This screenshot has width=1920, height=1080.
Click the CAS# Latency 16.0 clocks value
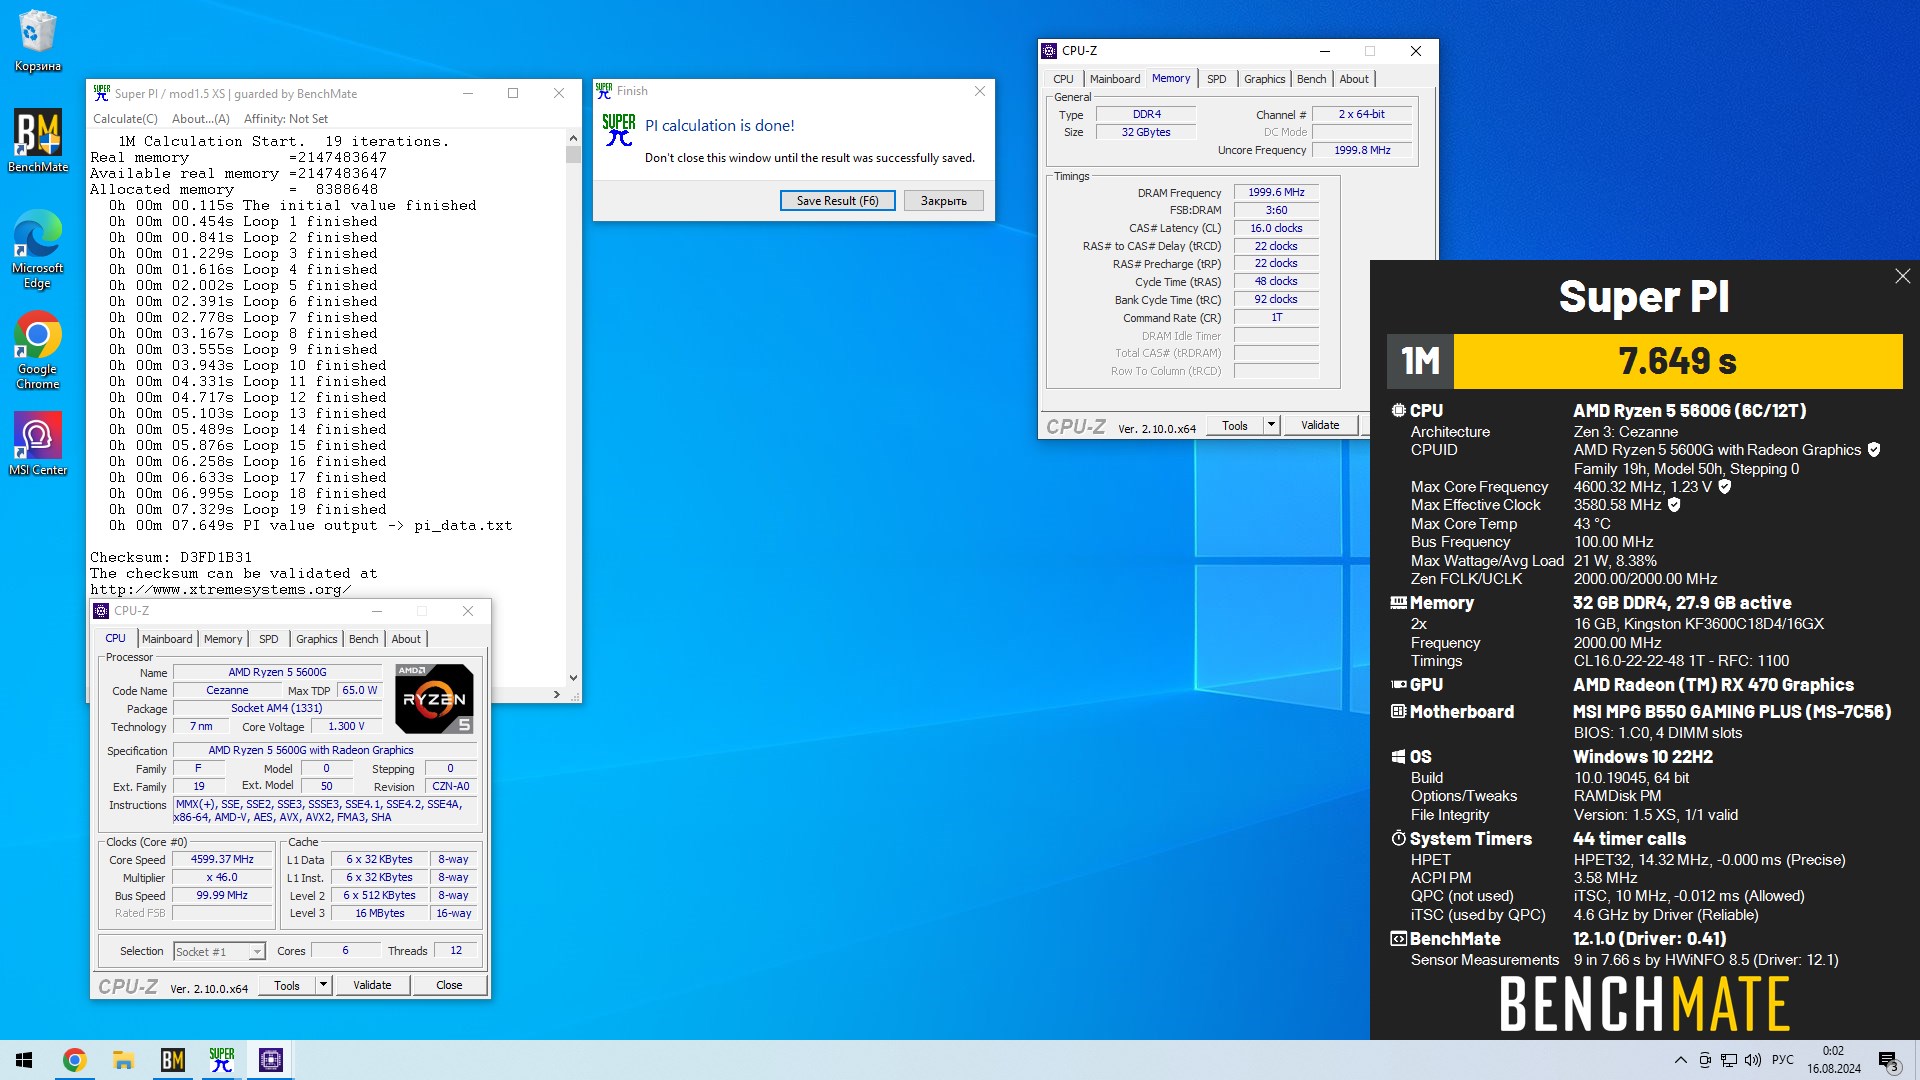1276,228
